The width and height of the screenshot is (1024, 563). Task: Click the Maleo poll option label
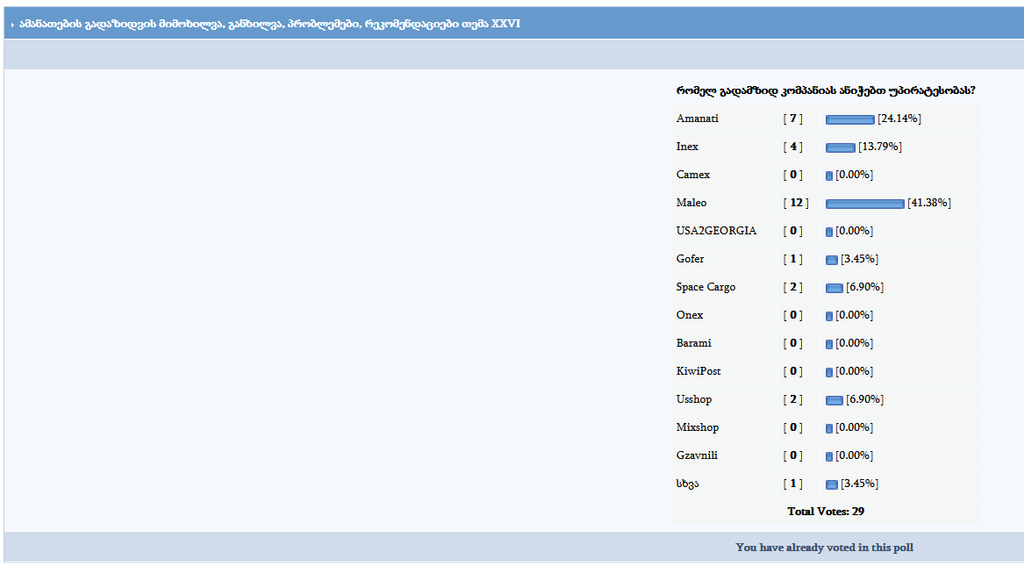692,202
